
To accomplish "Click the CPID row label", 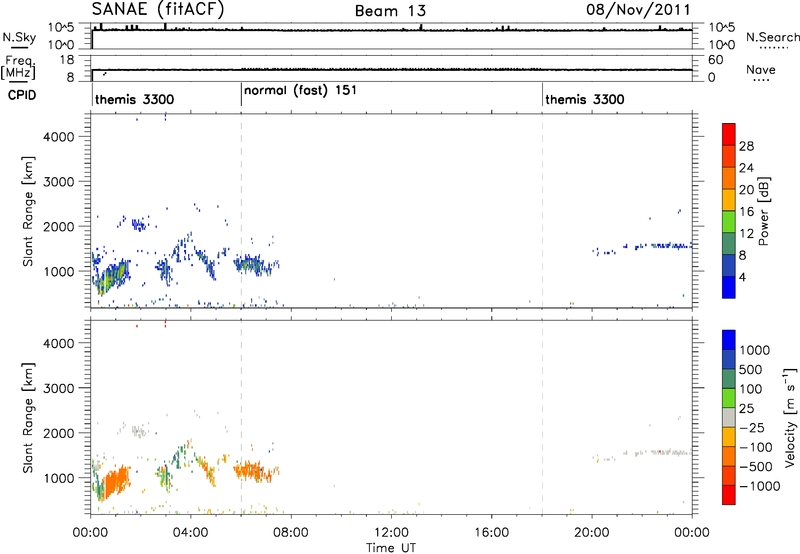I will 22,95.
